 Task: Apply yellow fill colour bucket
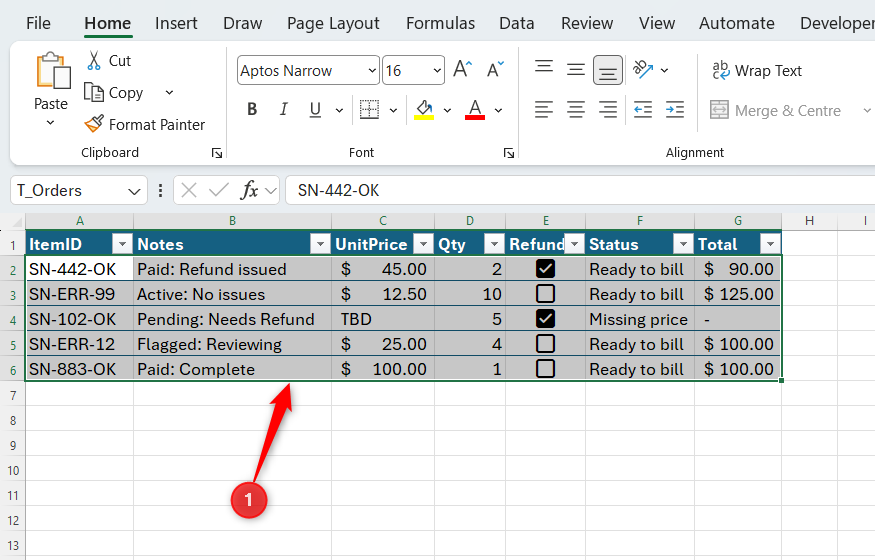pyautogui.click(x=424, y=110)
